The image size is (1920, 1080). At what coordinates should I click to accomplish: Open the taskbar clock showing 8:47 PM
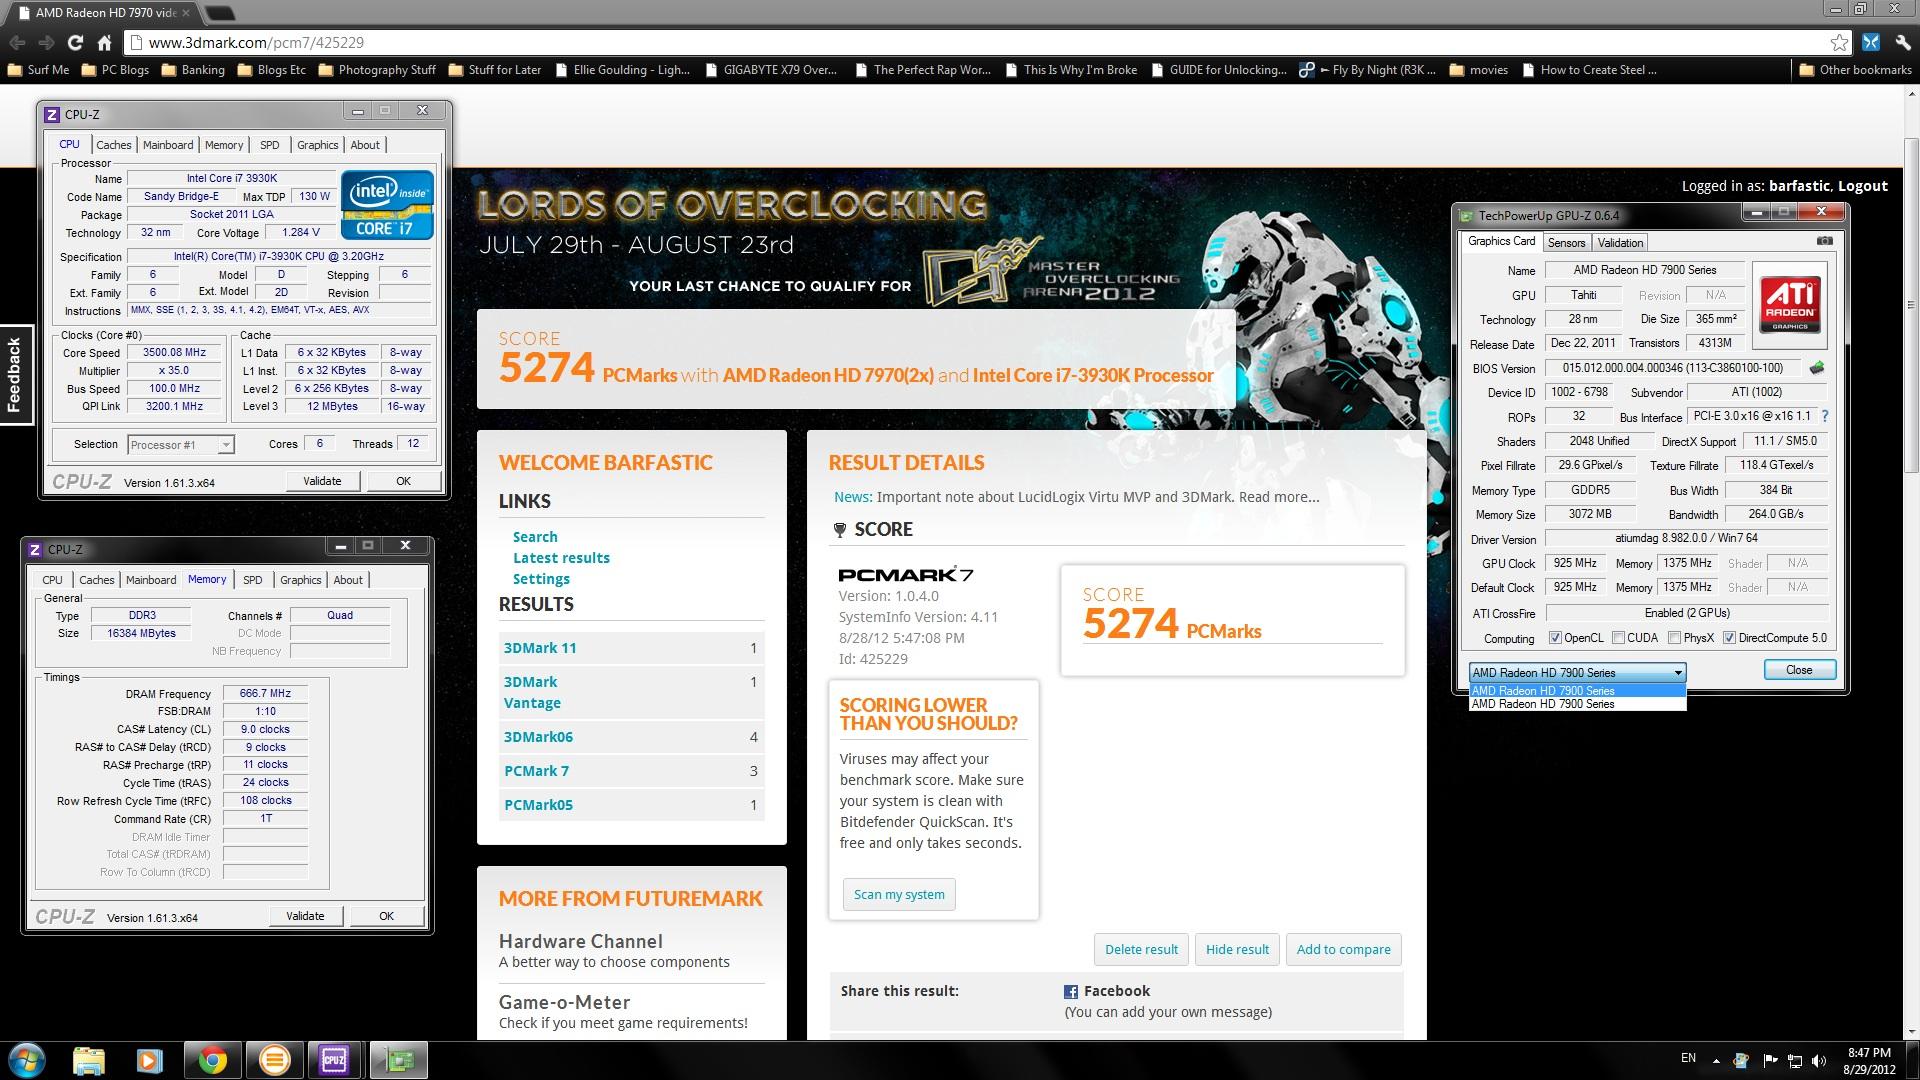coord(1869,1060)
